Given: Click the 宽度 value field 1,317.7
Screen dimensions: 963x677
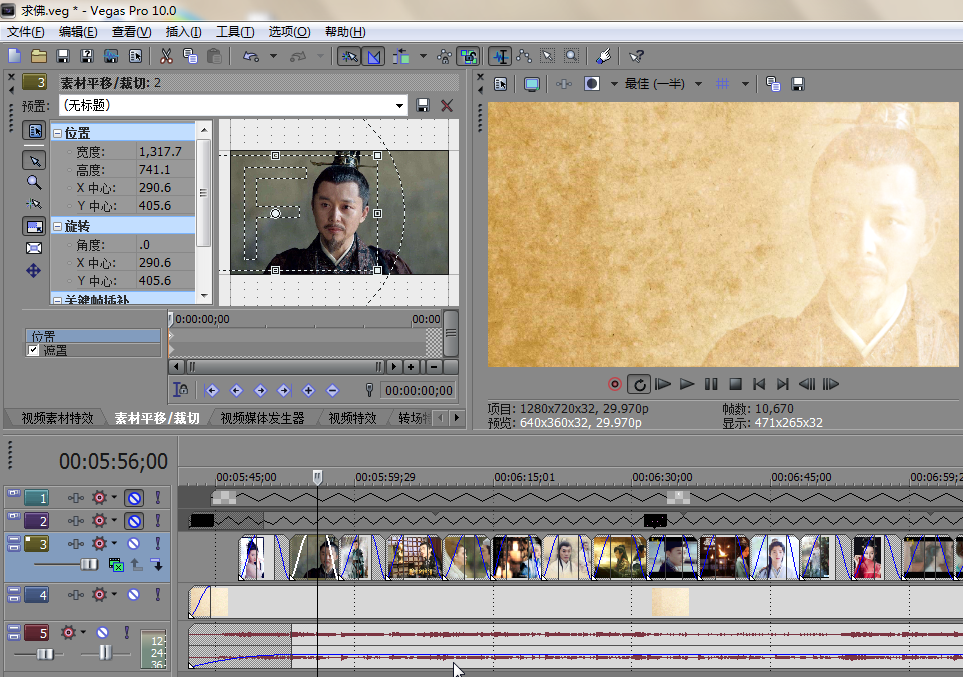Looking at the screenshot, I should (165, 151).
